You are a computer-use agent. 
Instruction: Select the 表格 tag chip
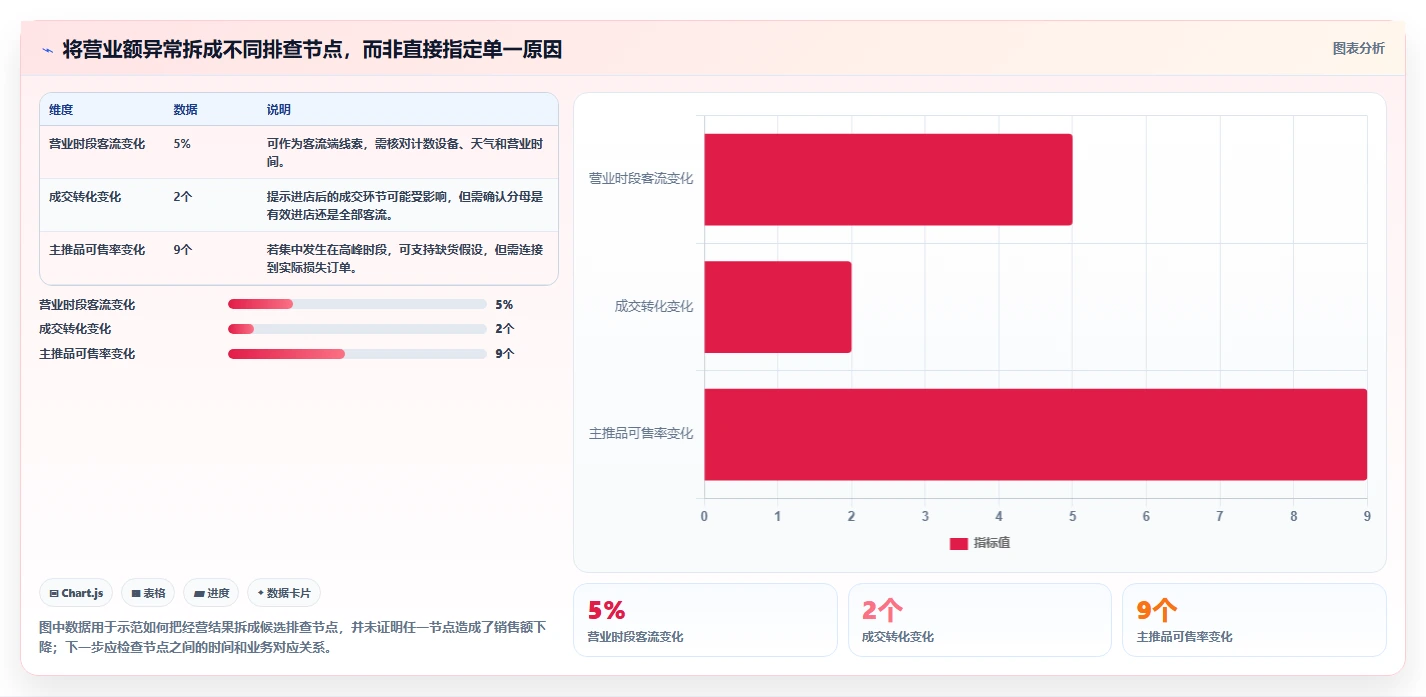pos(148,593)
